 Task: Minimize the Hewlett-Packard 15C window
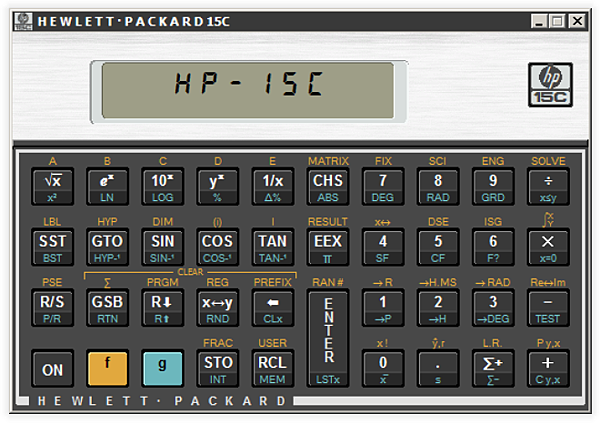[x=539, y=21]
